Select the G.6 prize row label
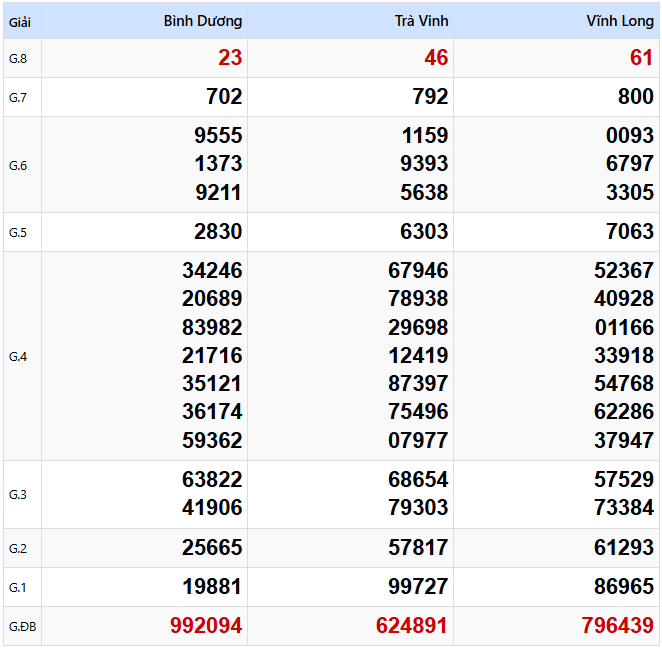This screenshot has width=662, height=648. click(x=18, y=165)
